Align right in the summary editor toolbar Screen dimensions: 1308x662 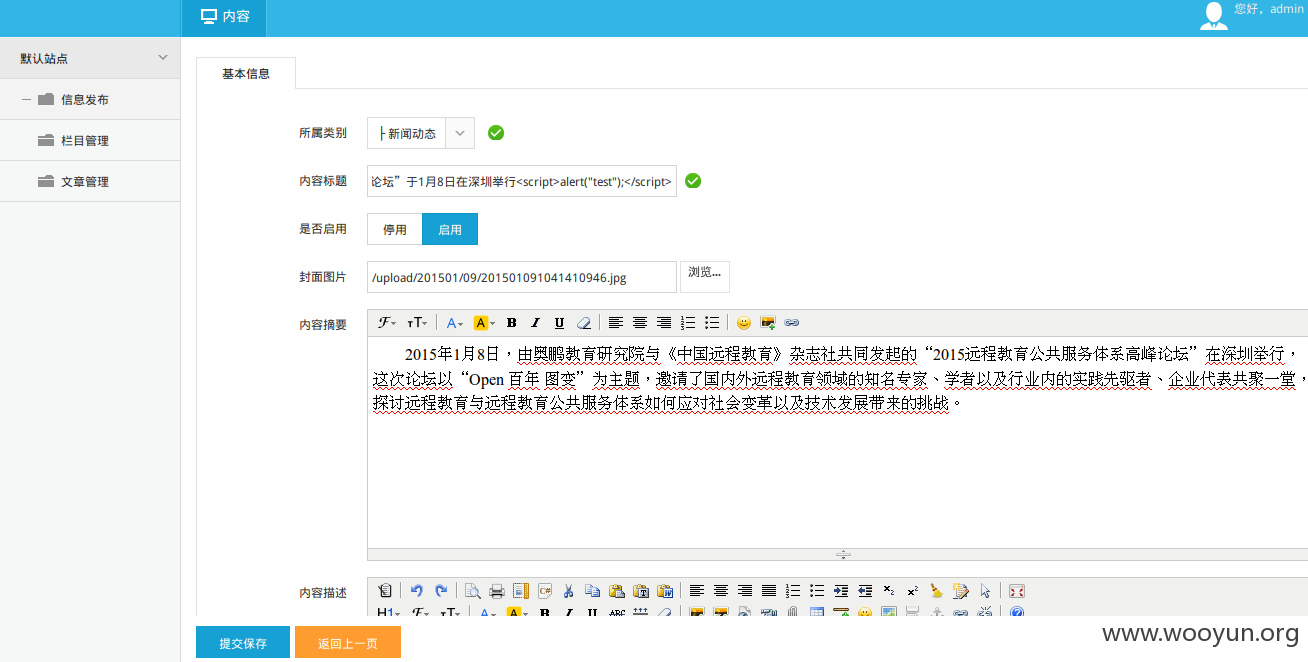click(x=664, y=323)
